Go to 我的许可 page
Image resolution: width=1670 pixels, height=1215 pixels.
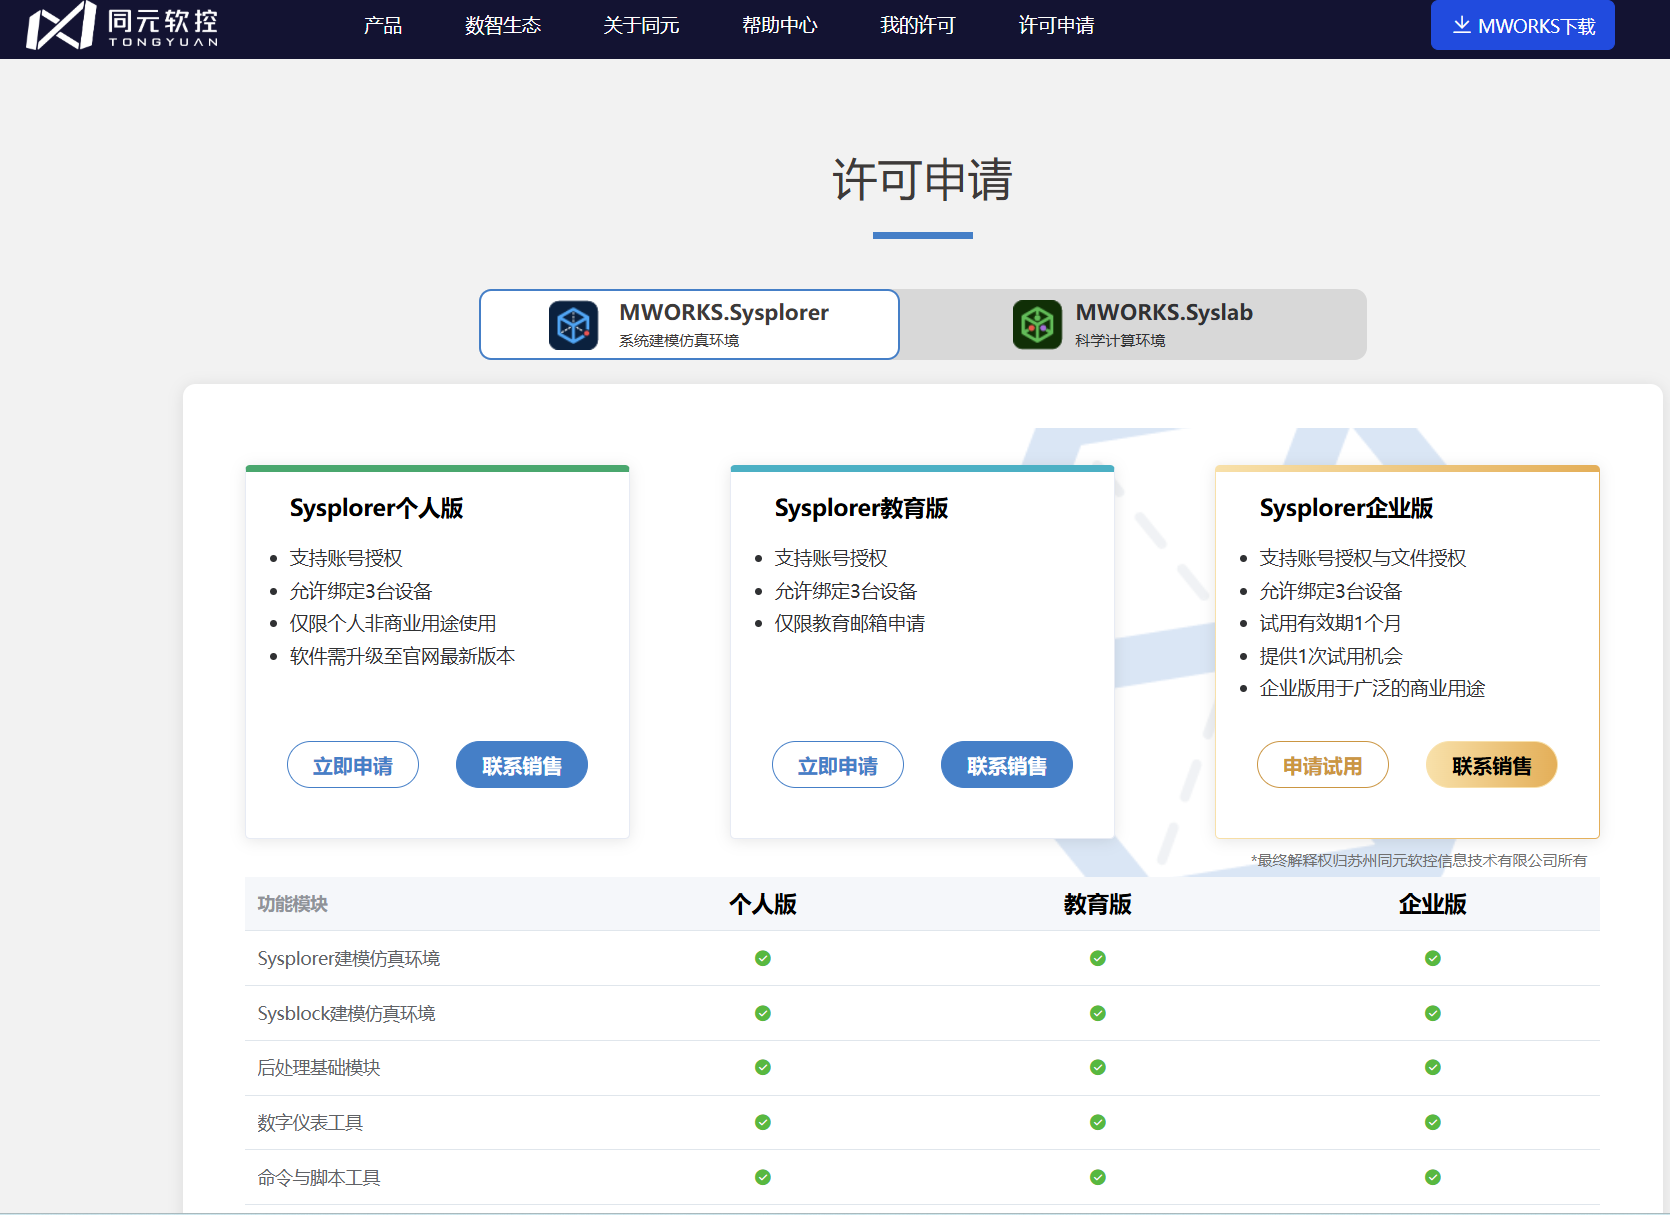[x=918, y=26]
